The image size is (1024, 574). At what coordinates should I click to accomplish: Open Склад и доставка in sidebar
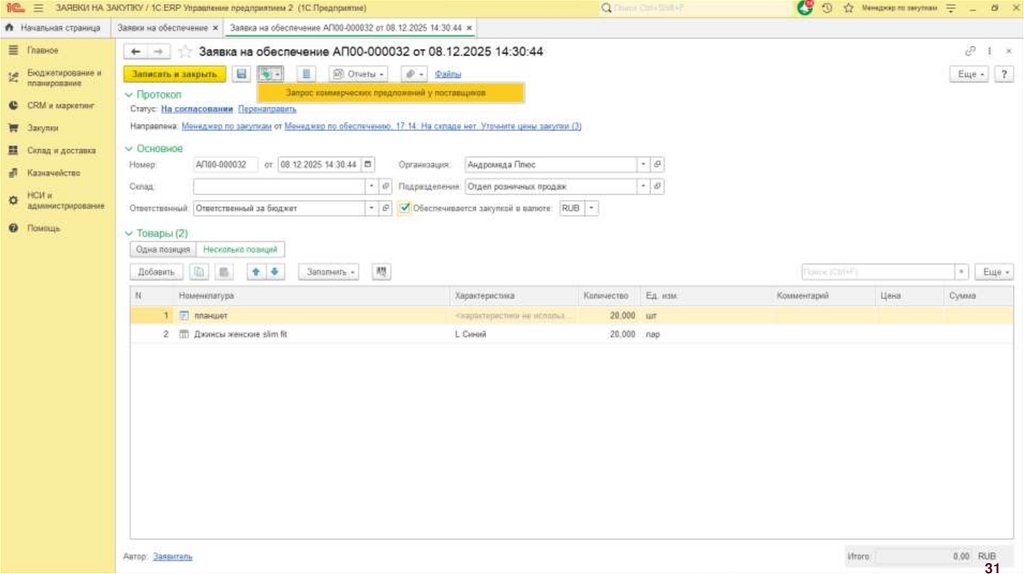click(61, 150)
